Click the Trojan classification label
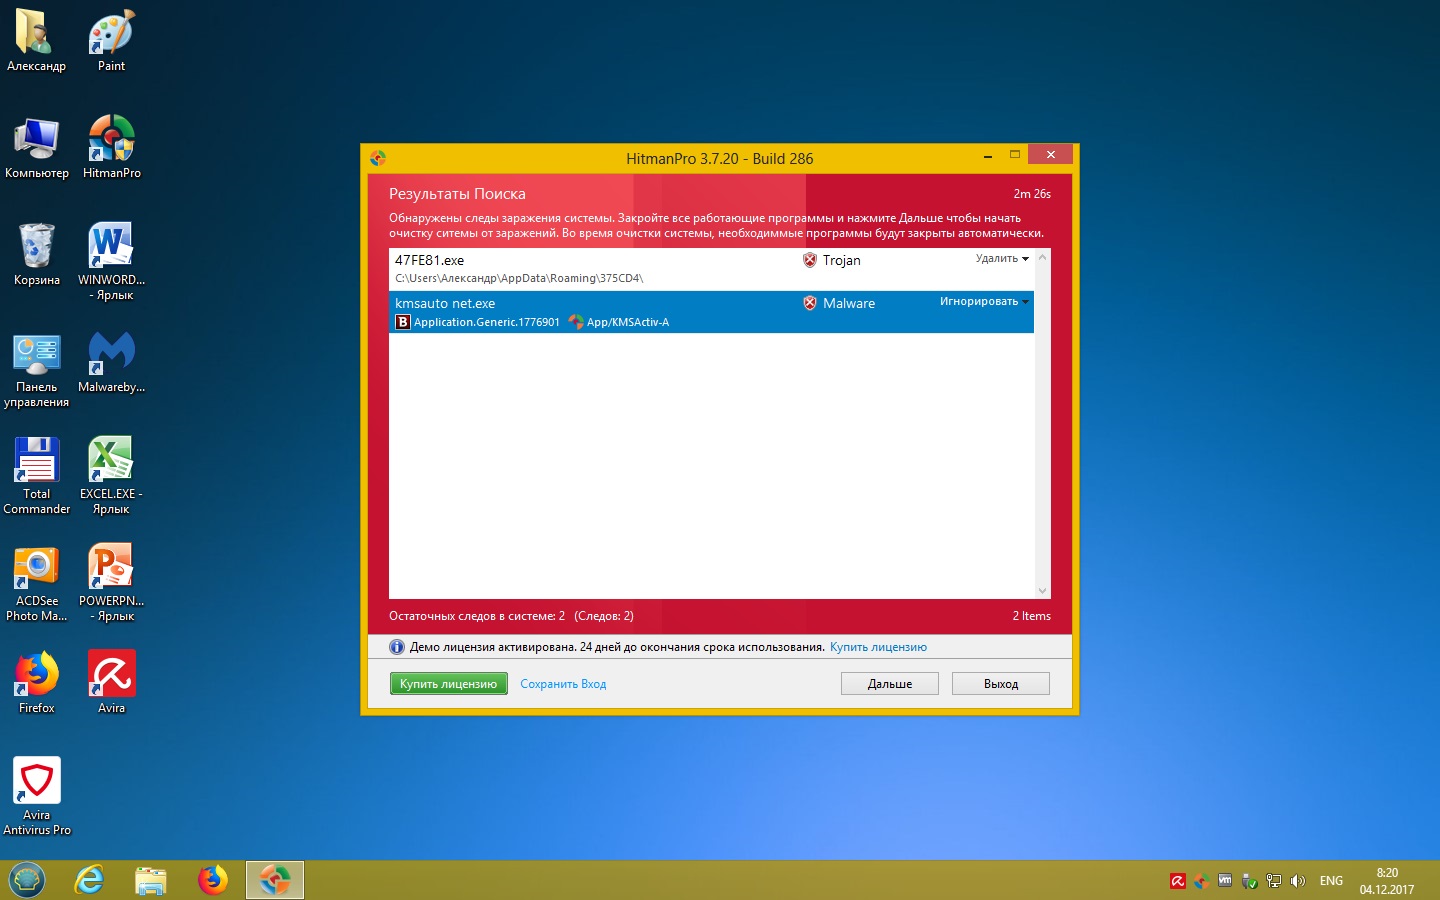The width and height of the screenshot is (1440, 900). pyautogui.click(x=842, y=260)
